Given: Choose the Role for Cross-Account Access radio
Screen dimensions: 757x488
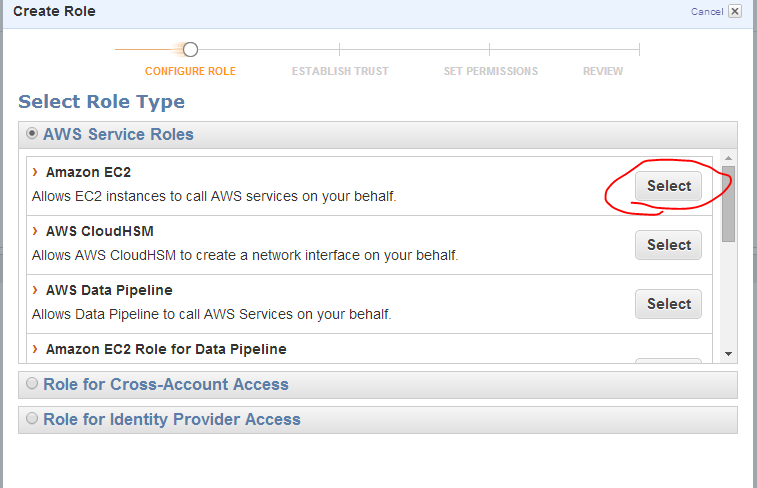Looking at the screenshot, I should 32,383.
